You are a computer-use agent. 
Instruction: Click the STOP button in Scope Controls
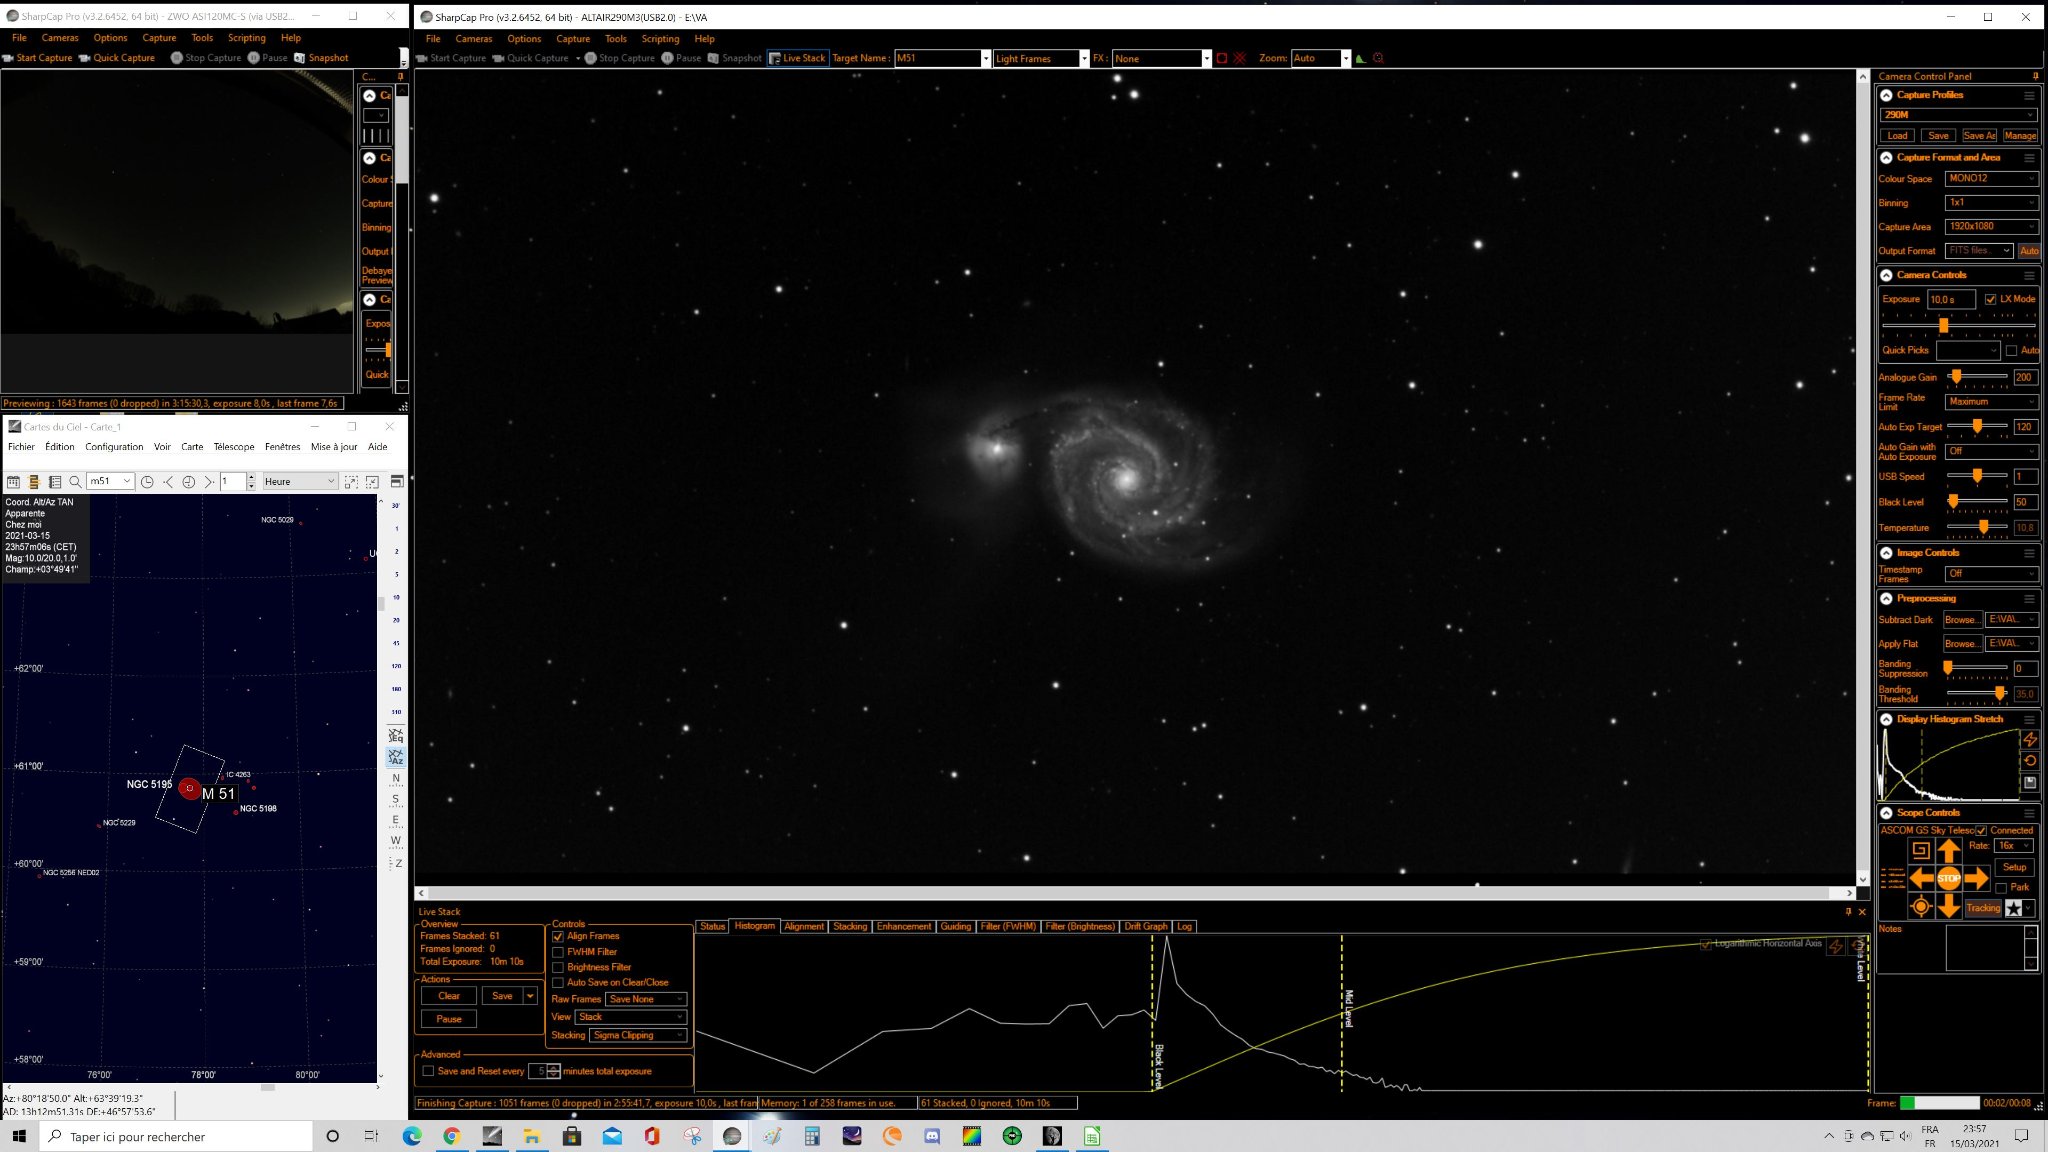(x=1949, y=879)
